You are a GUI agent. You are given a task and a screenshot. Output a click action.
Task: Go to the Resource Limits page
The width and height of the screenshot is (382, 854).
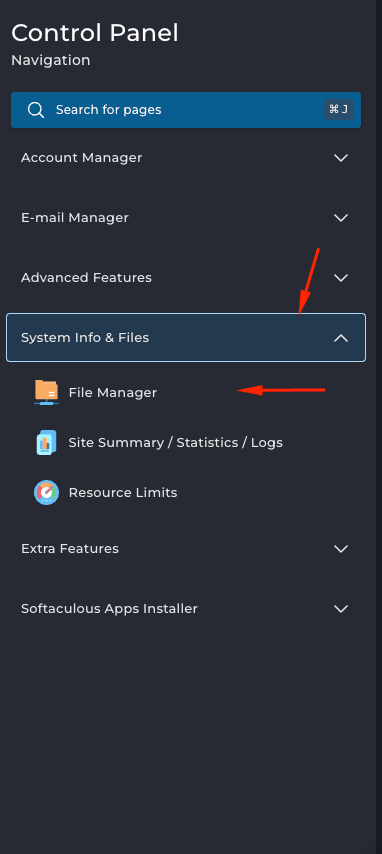(x=123, y=492)
